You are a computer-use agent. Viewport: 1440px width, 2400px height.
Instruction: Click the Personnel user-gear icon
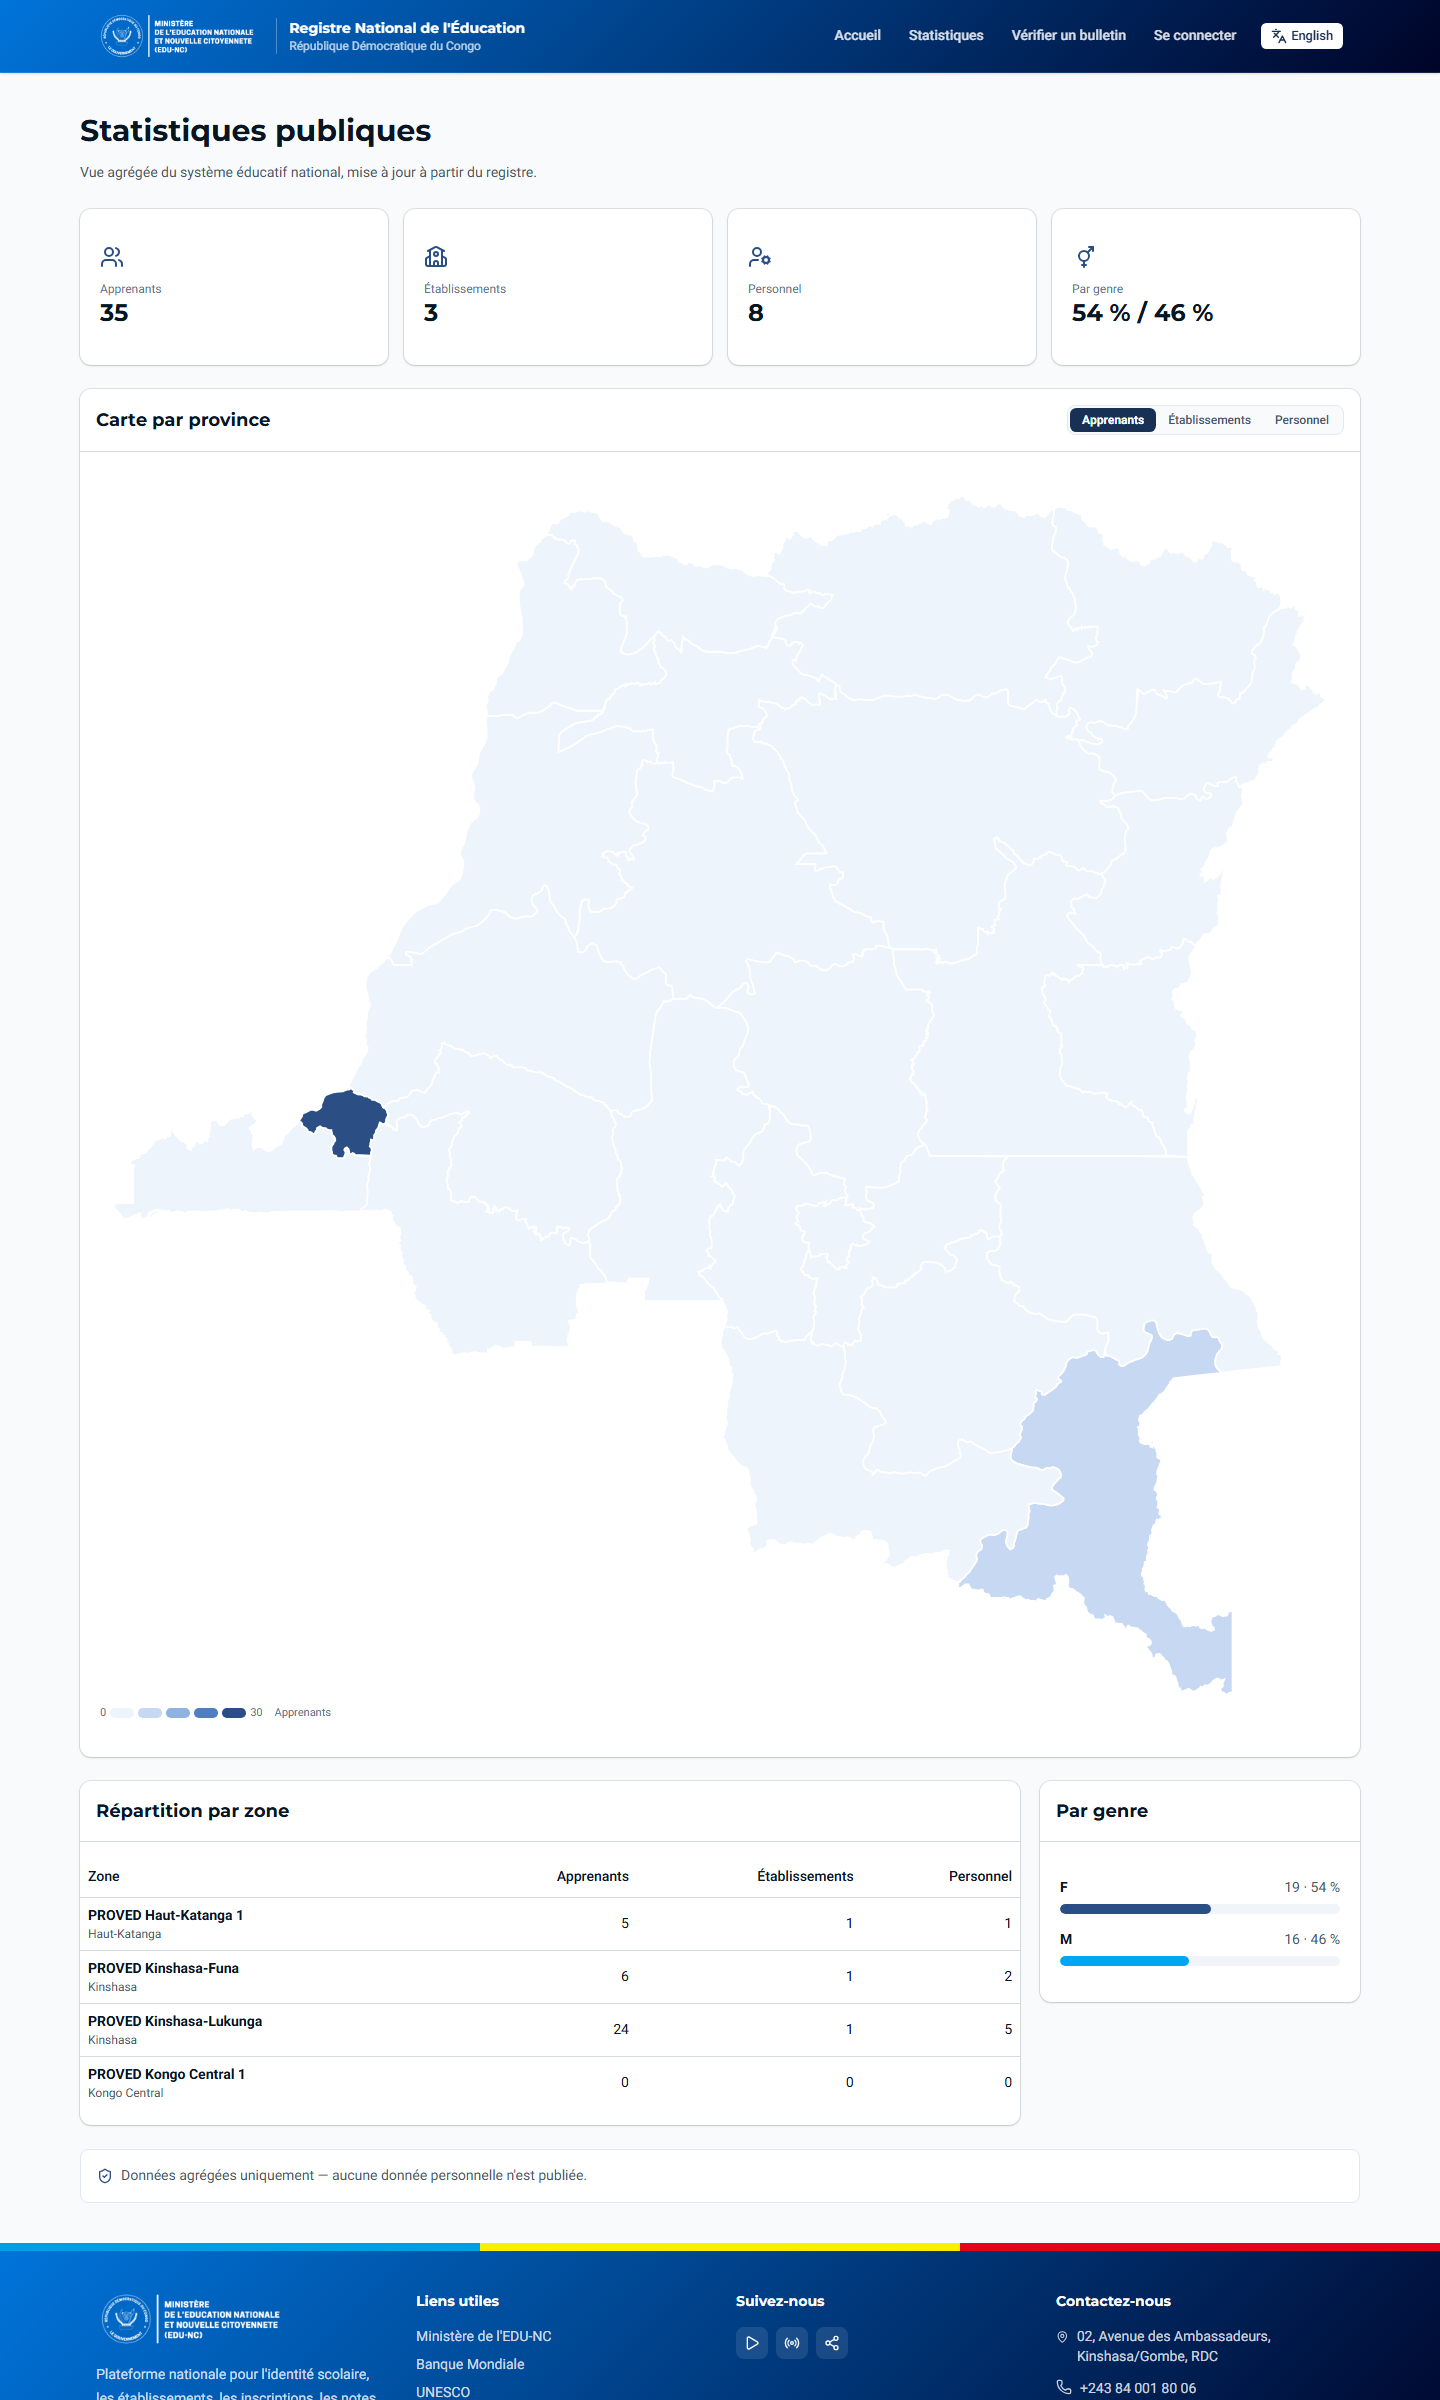click(x=760, y=257)
